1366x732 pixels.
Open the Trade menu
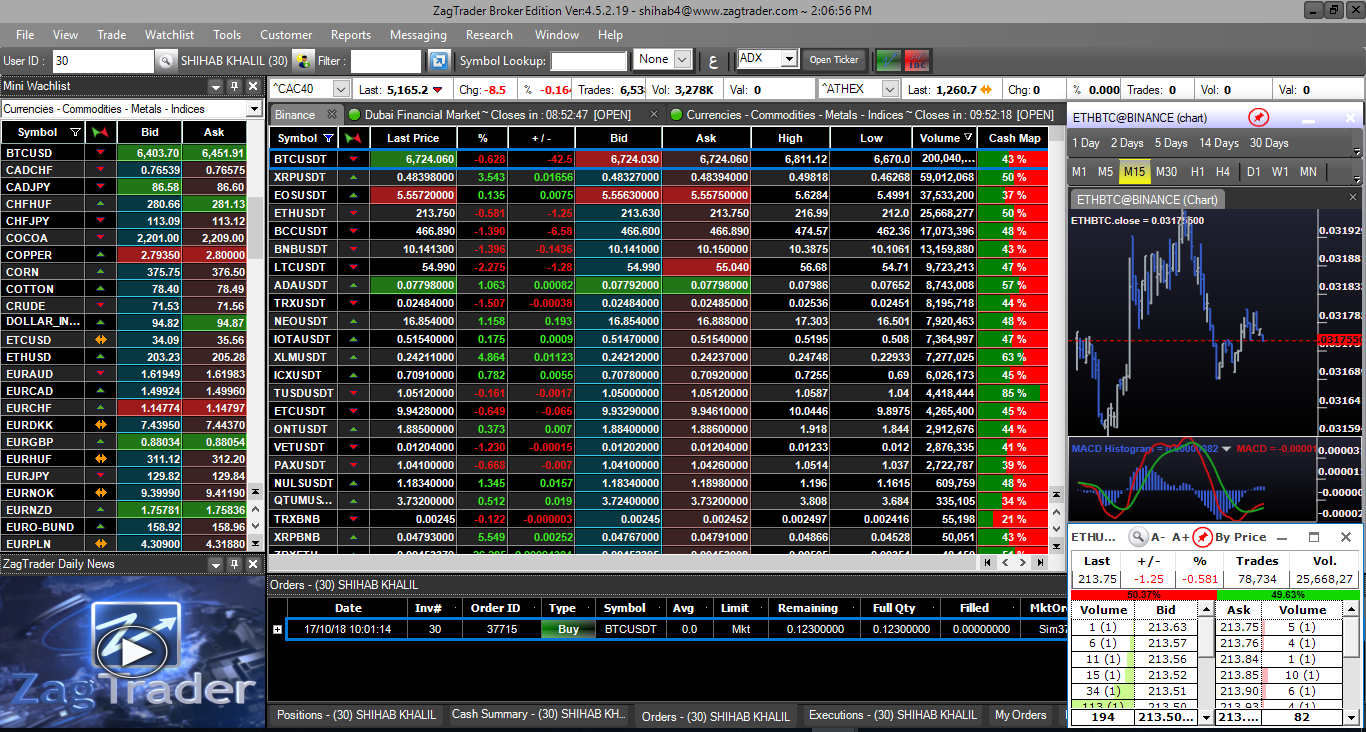click(x=111, y=35)
